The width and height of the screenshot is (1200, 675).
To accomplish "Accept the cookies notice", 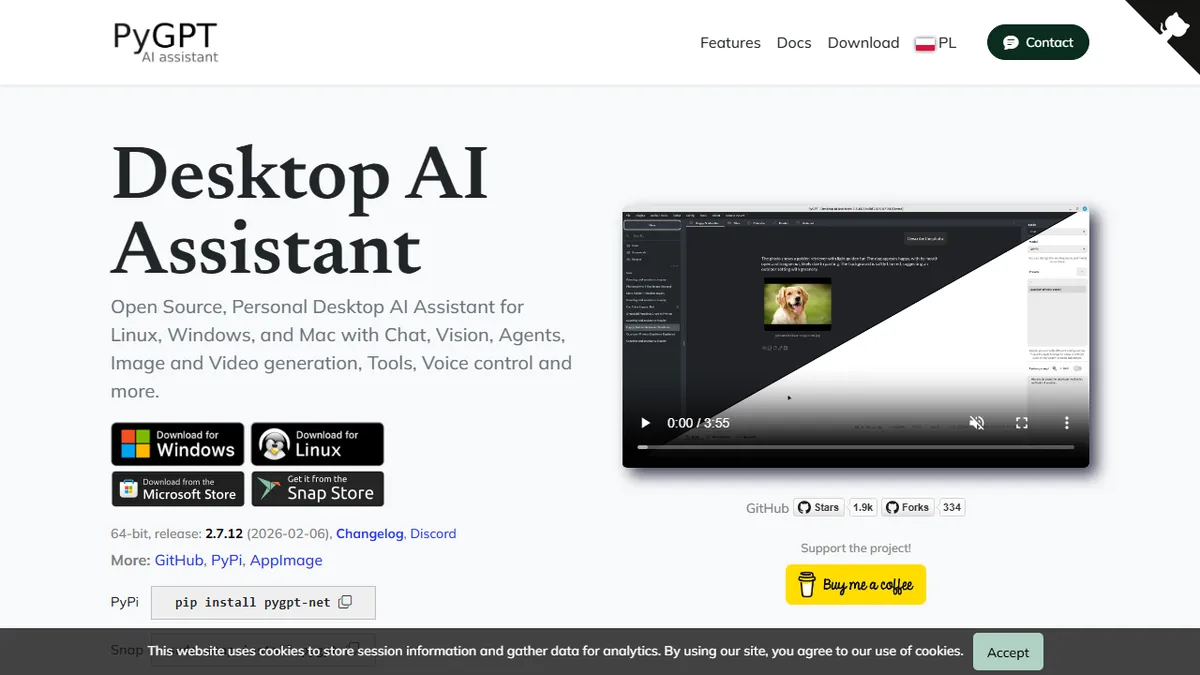I will click(1008, 652).
